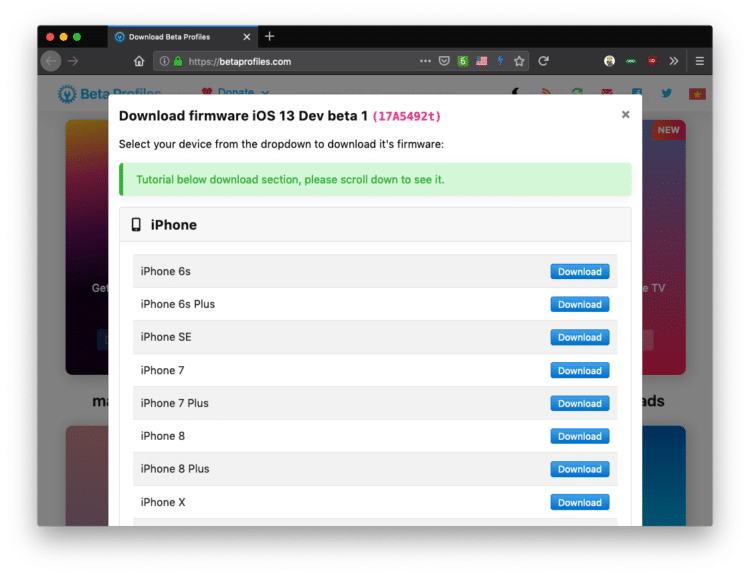Image resolution: width=750 pixels, height=575 pixels.
Task: Download firmware for iPhone X
Action: (580, 502)
